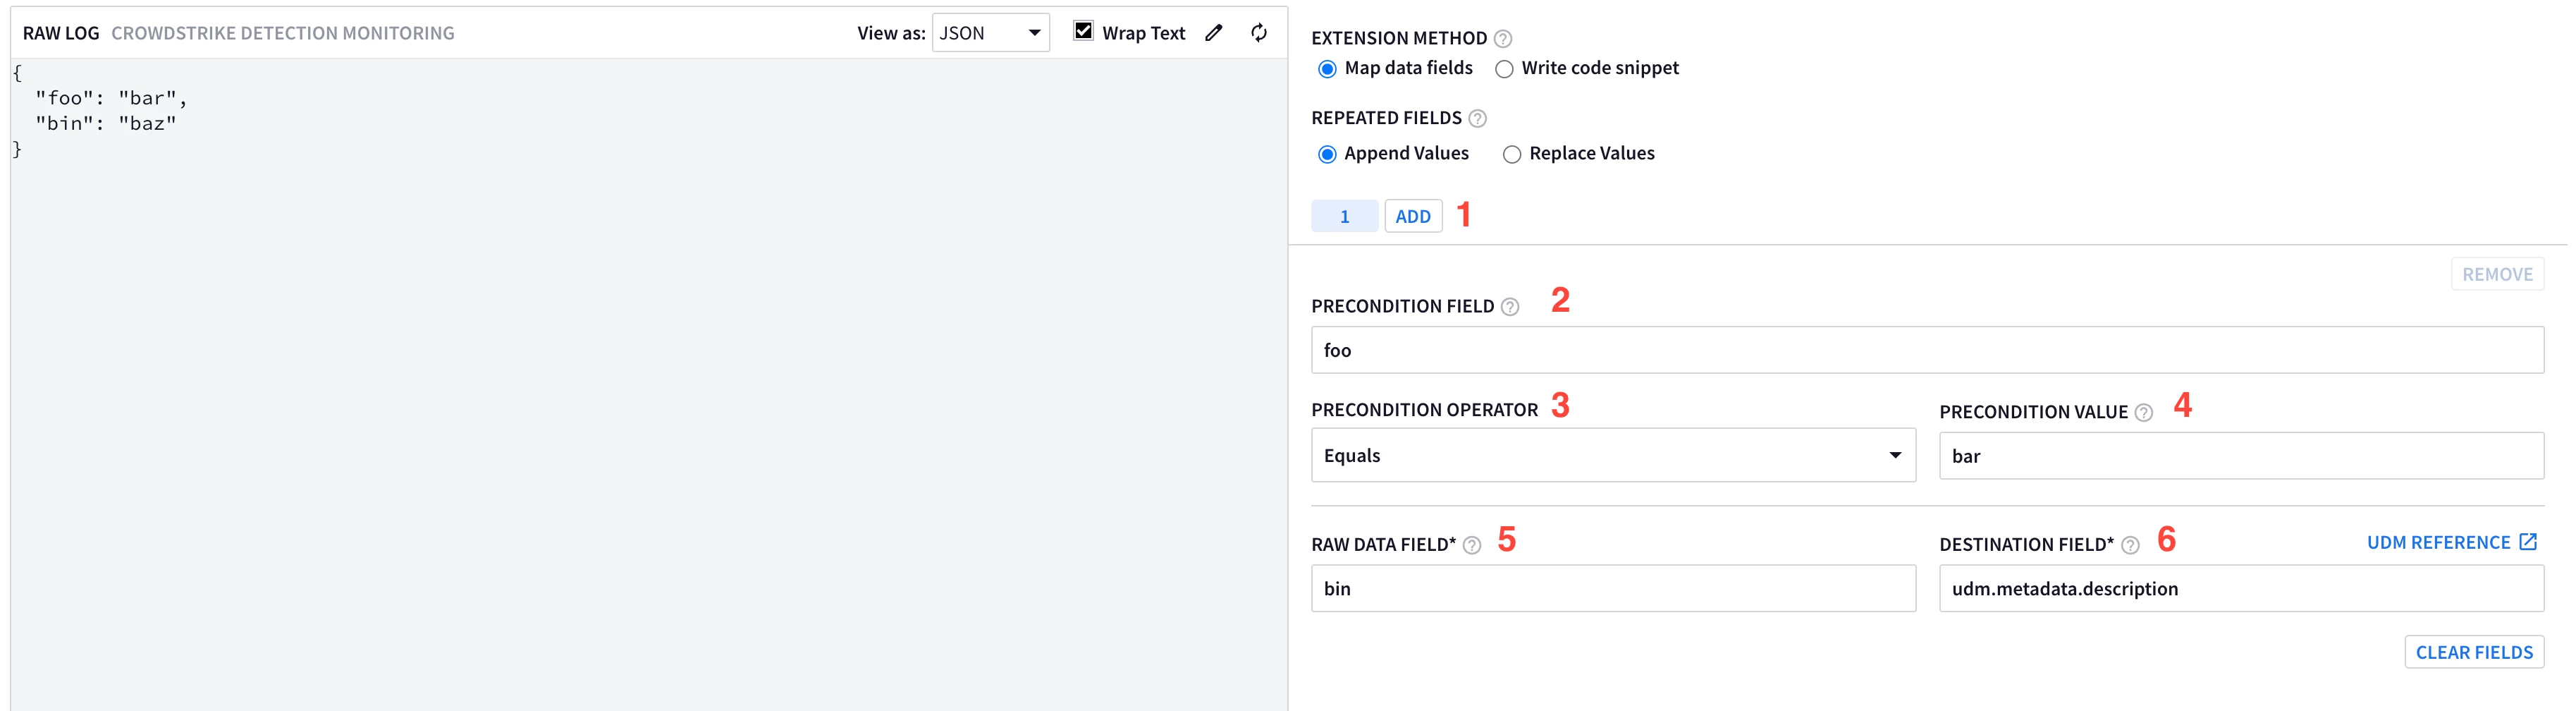Click the "foo": "bar" line in raw log
The height and width of the screenshot is (711, 2576).
111,98
